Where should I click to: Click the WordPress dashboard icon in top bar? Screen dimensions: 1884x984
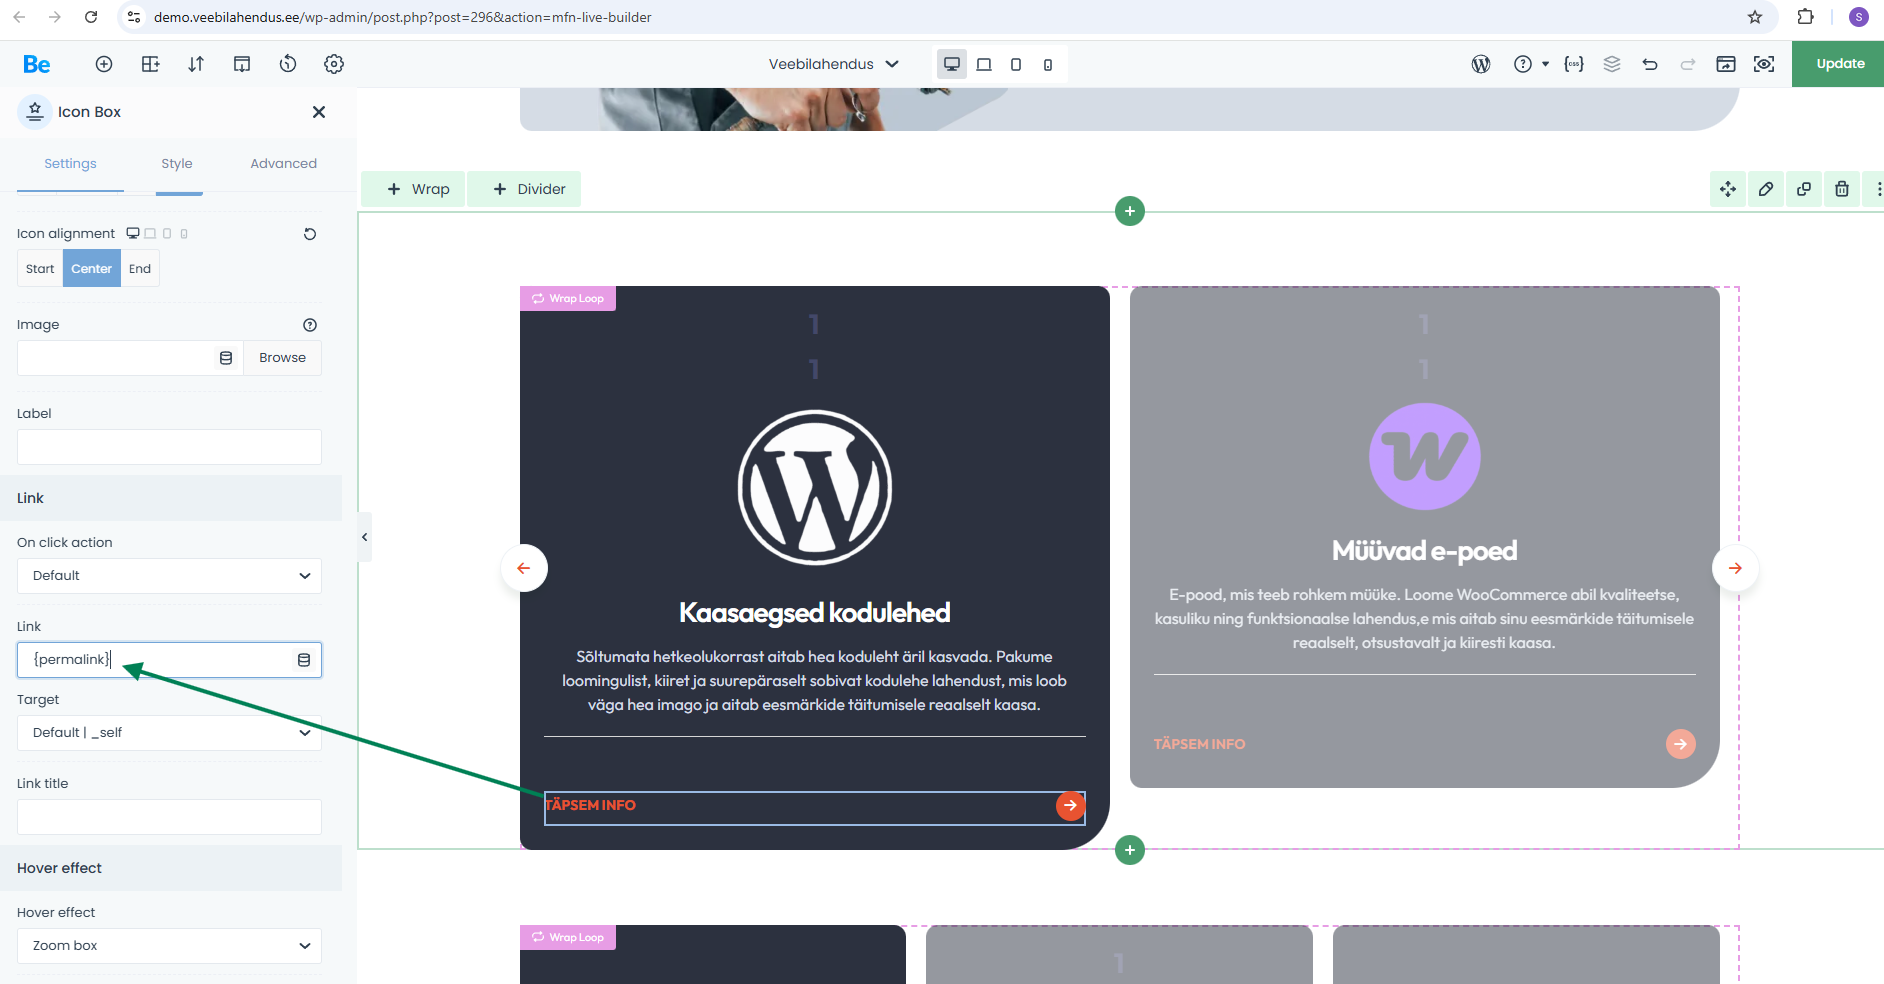(x=1481, y=64)
